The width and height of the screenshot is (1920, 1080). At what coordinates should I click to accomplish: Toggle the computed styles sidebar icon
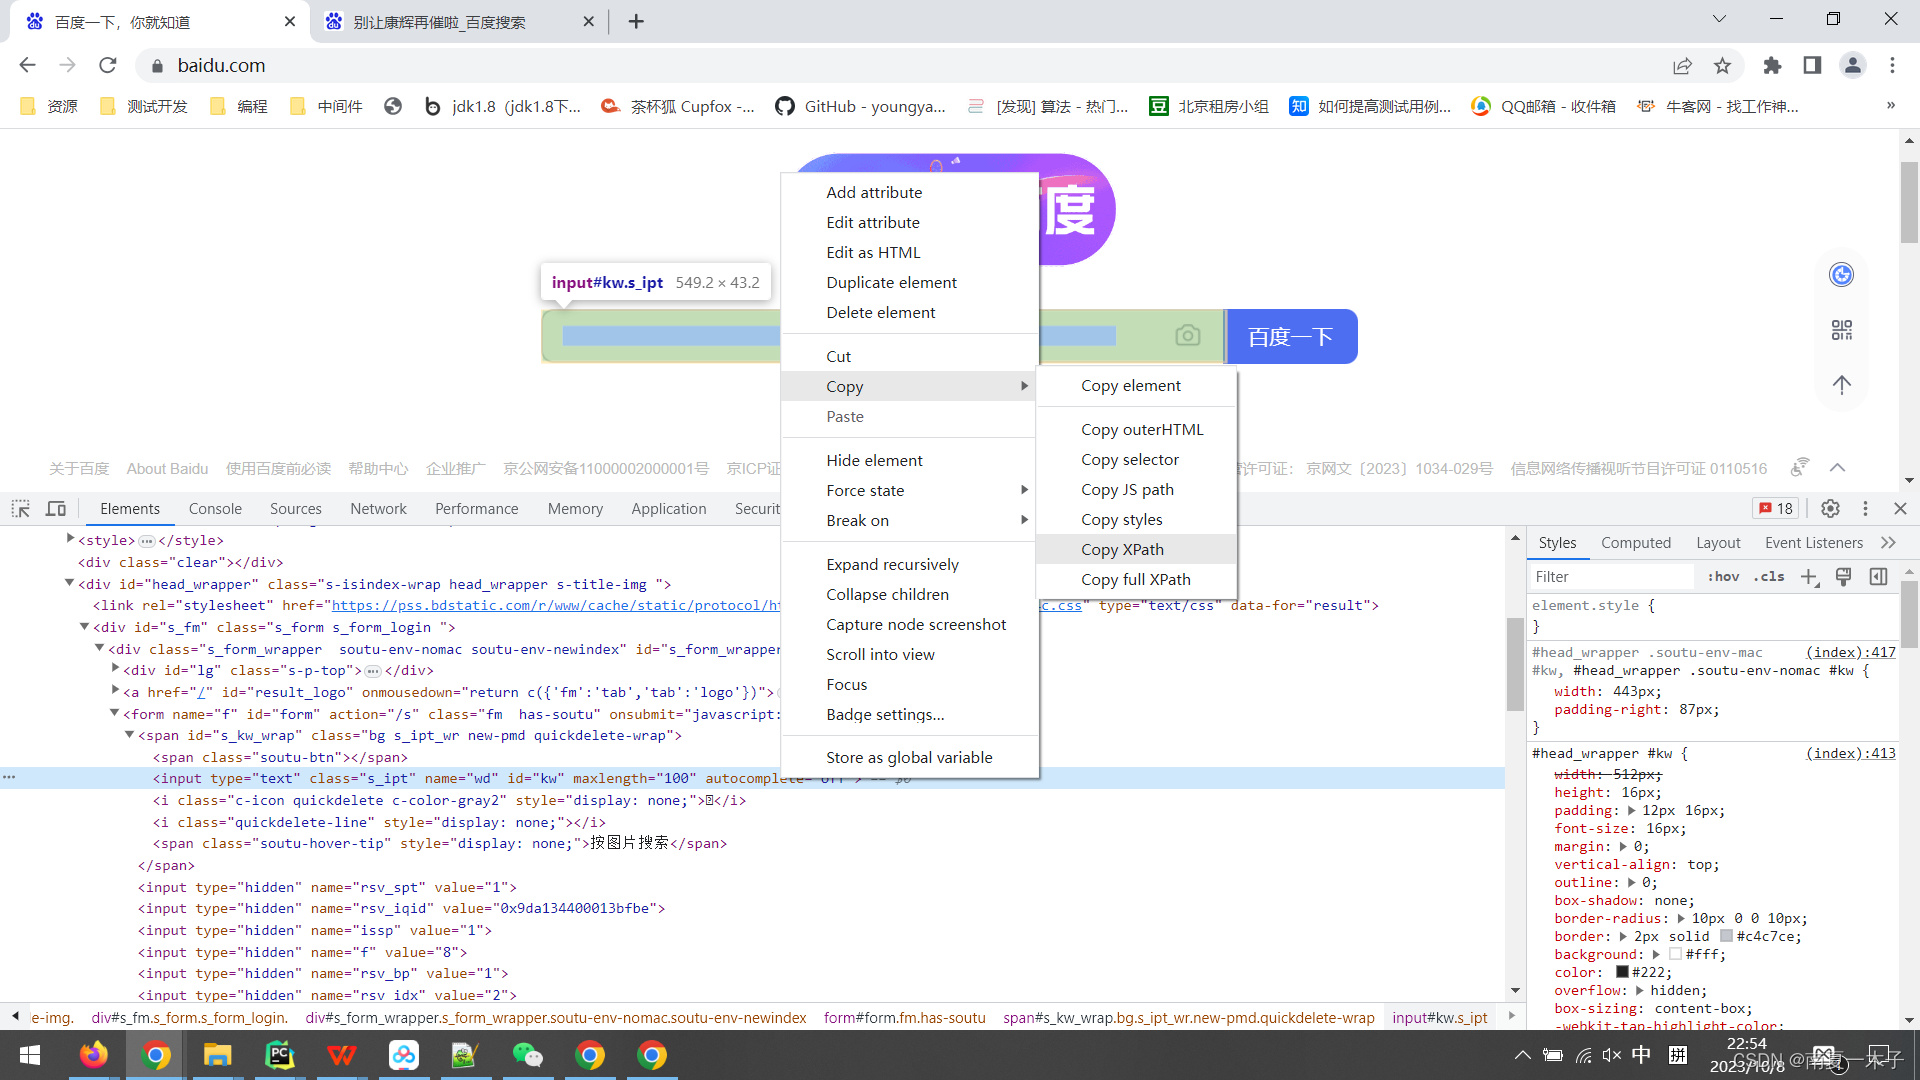1878,577
